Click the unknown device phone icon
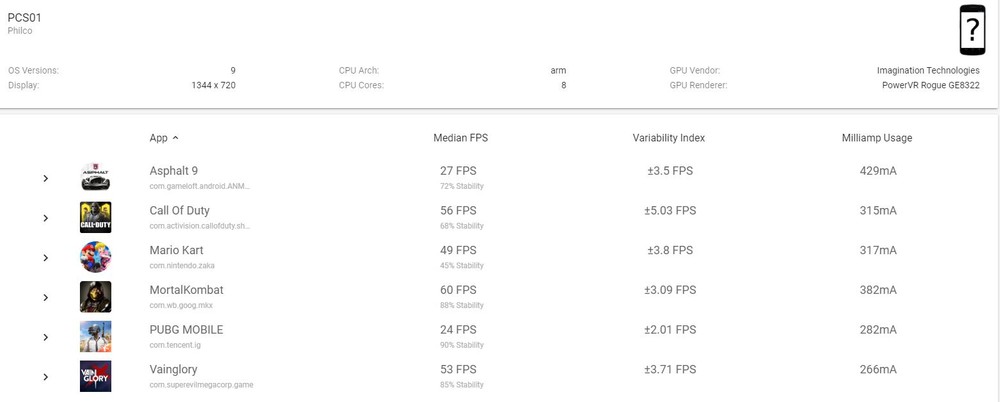This screenshot has height=402, width=1000. [971, 30]
